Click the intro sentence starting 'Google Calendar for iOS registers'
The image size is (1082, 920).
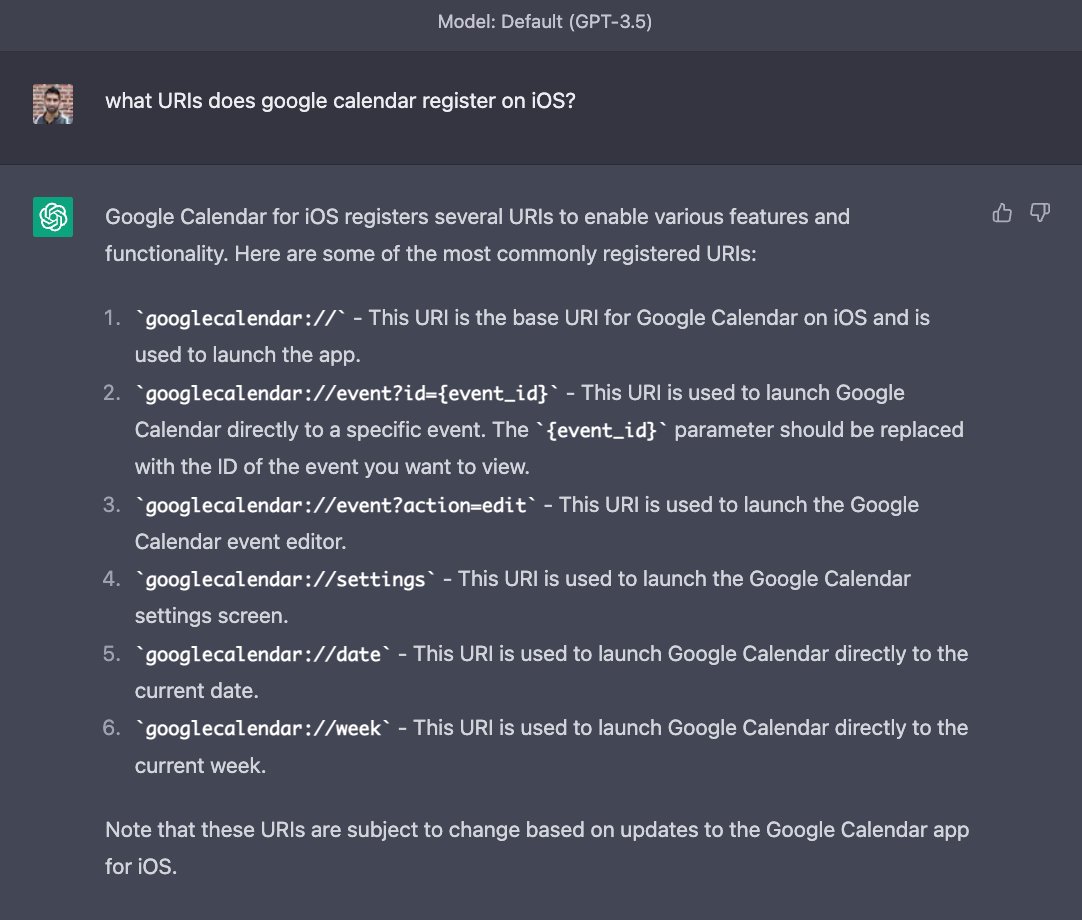pos(478,235)
